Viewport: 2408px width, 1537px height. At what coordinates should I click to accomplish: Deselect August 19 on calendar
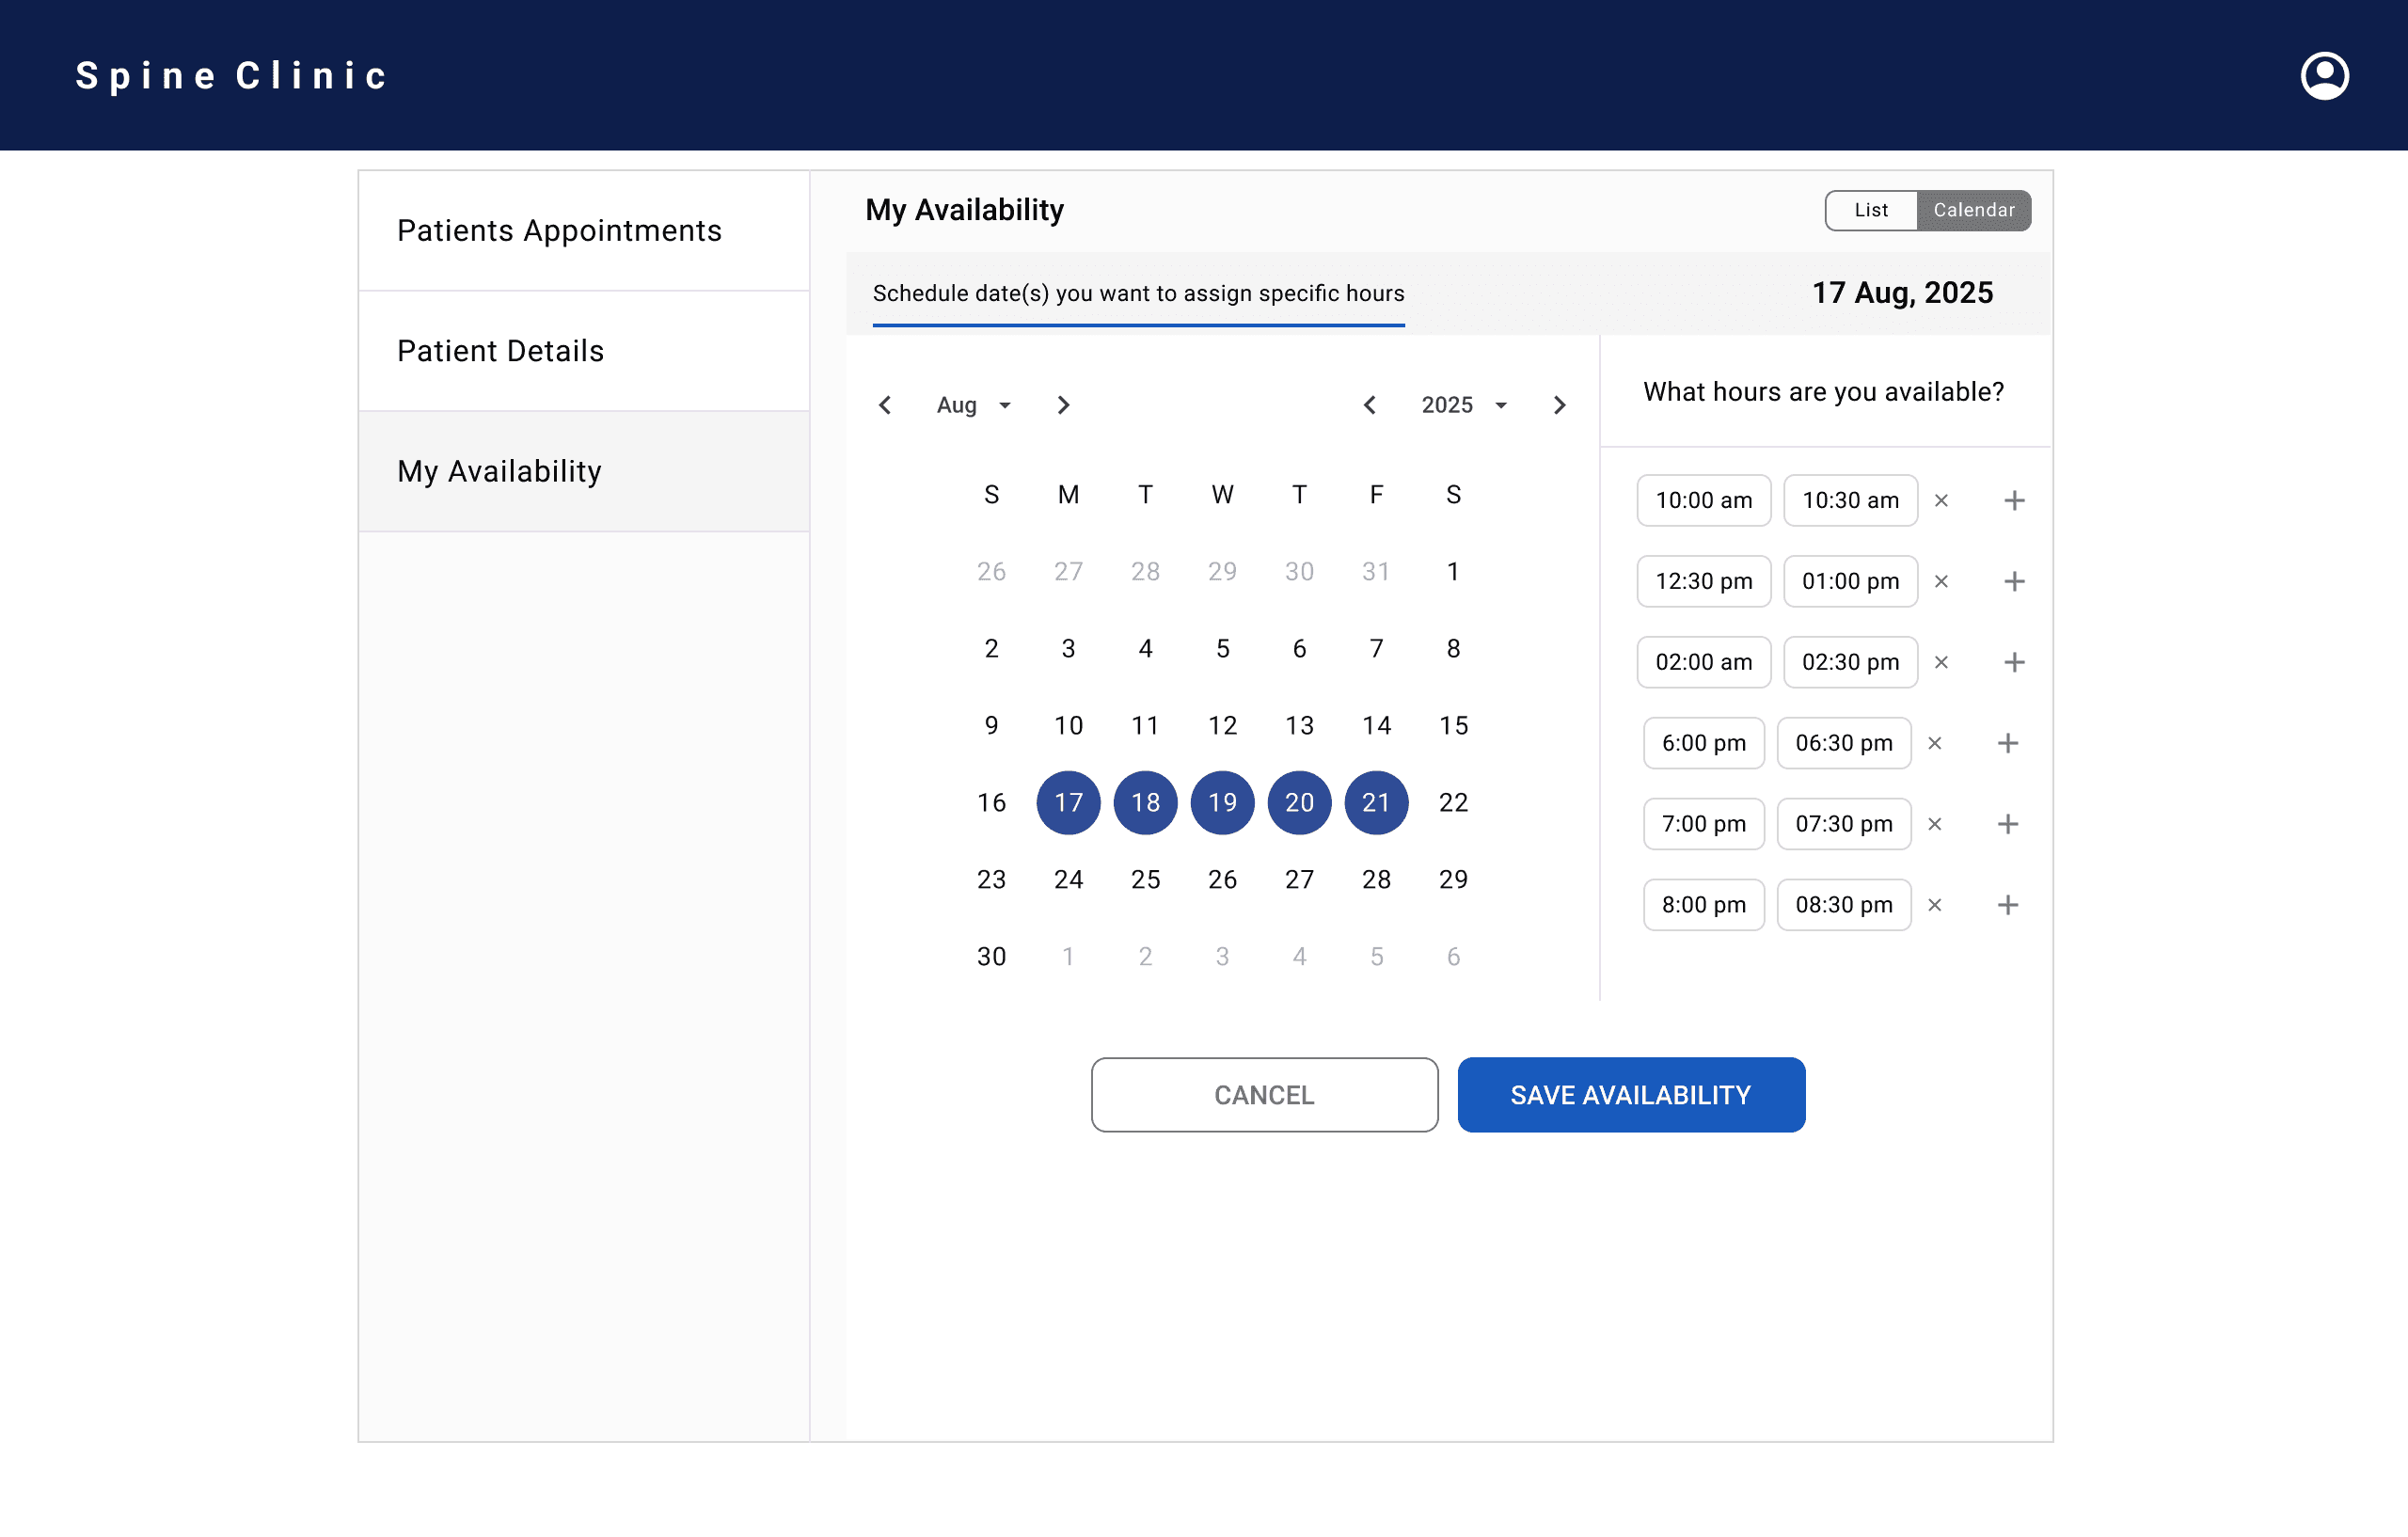[1222, 803]
